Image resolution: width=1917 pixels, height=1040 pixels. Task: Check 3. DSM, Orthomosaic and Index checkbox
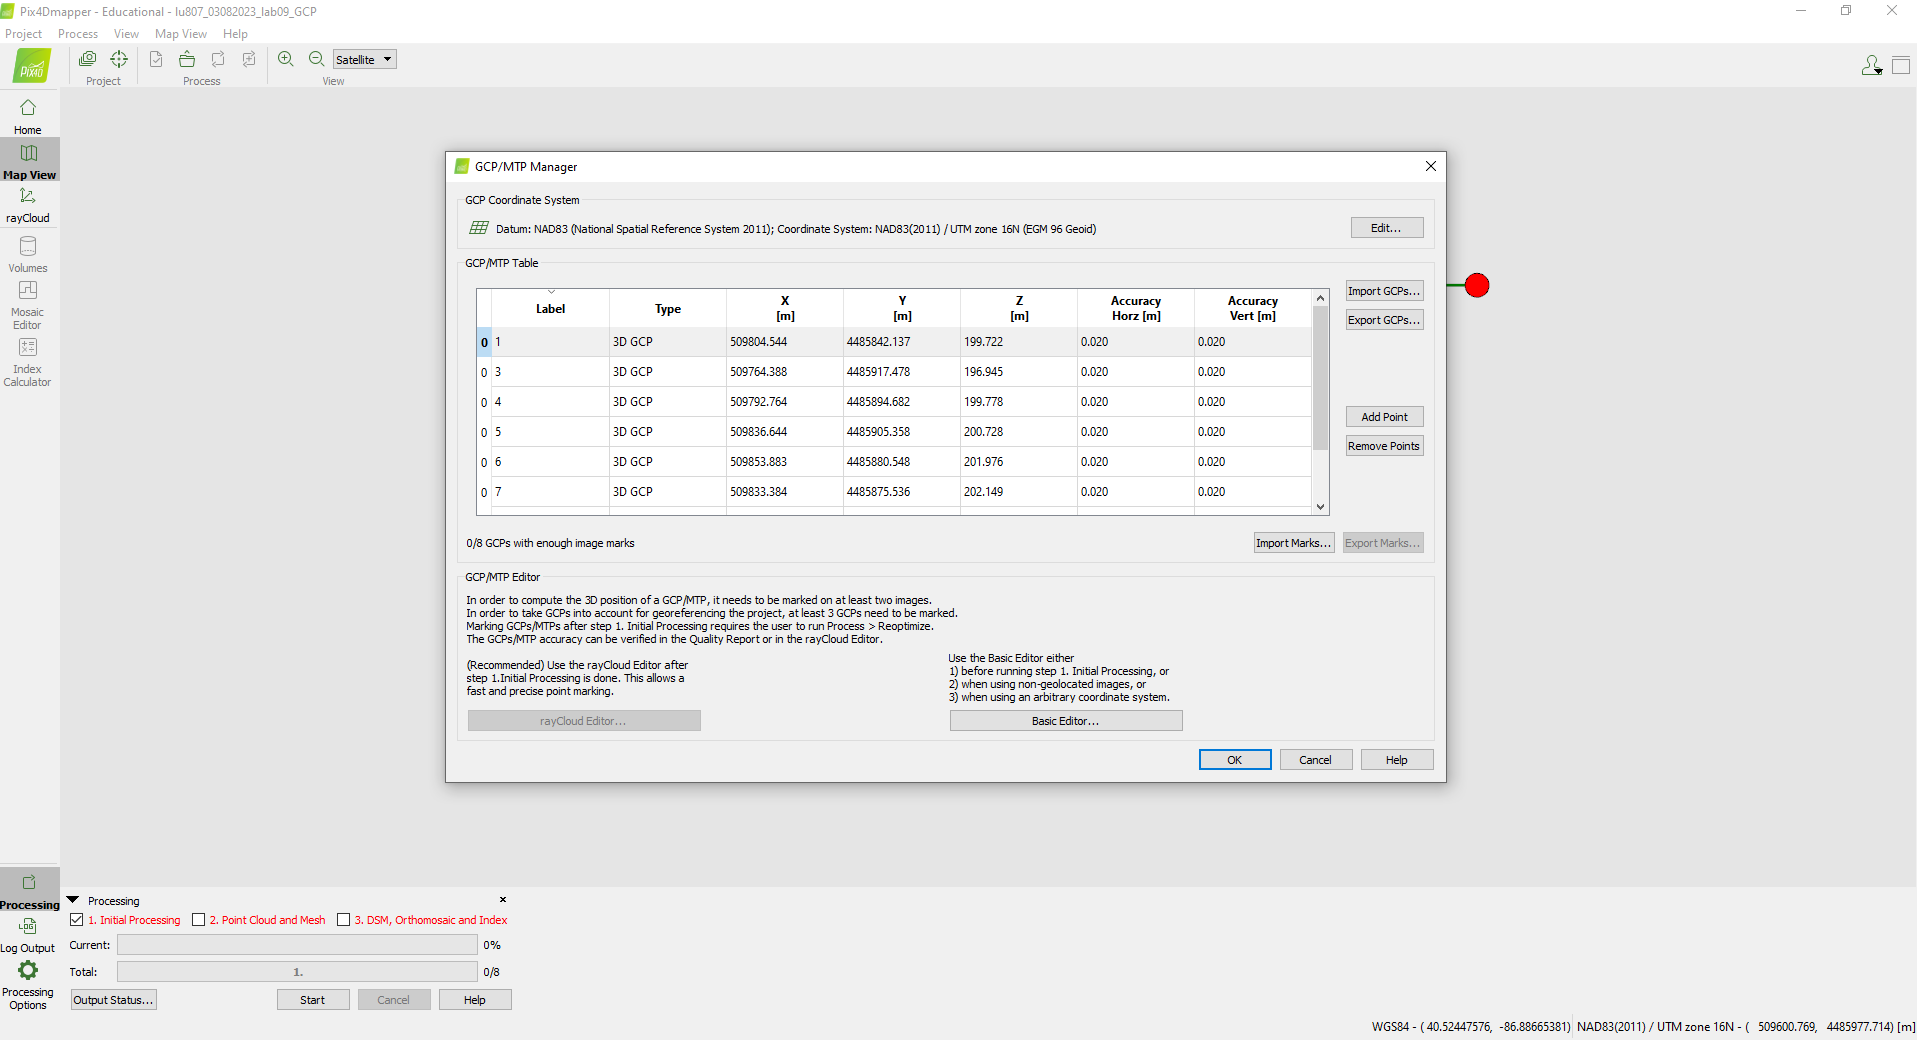[344, 920]
